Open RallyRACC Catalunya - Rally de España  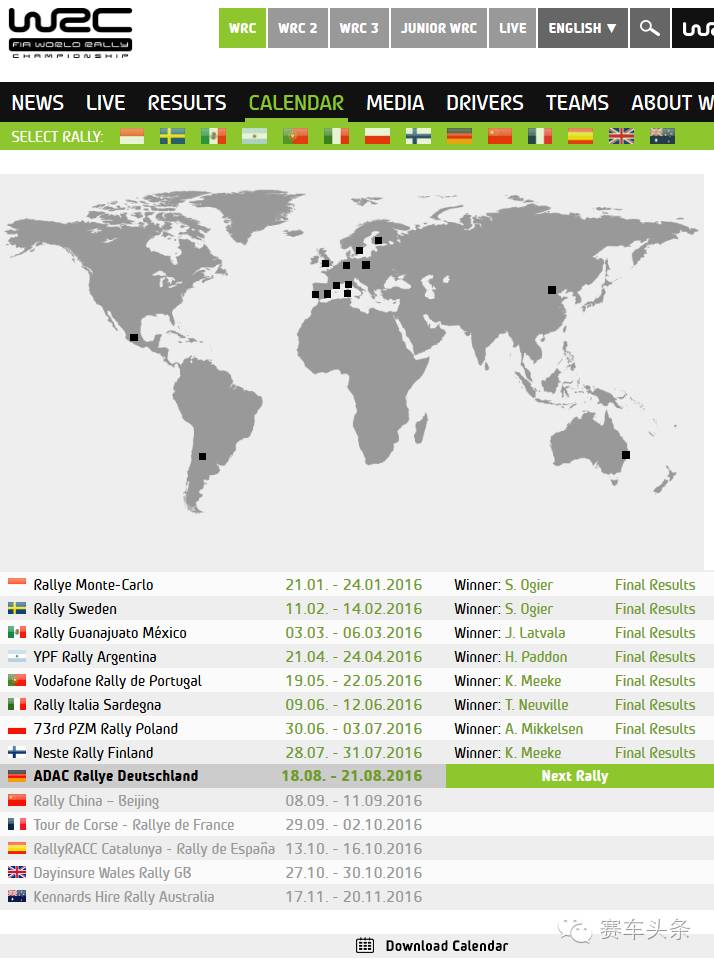154,849
